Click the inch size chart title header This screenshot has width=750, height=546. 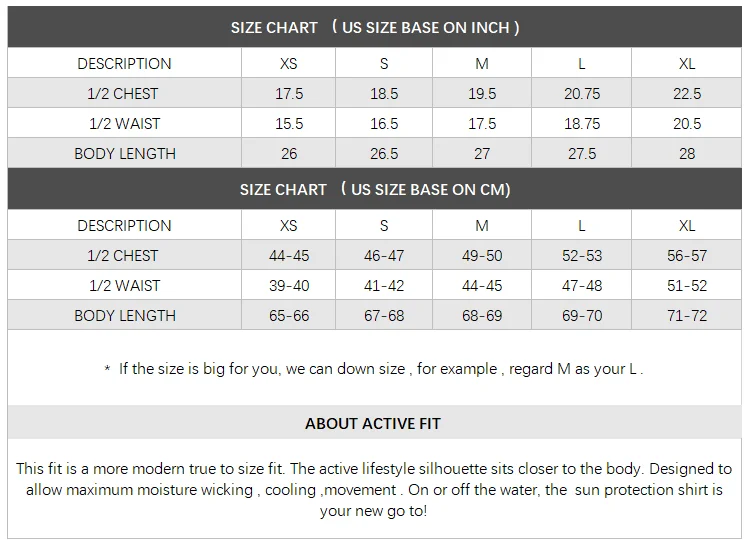[x=375, y=28]
